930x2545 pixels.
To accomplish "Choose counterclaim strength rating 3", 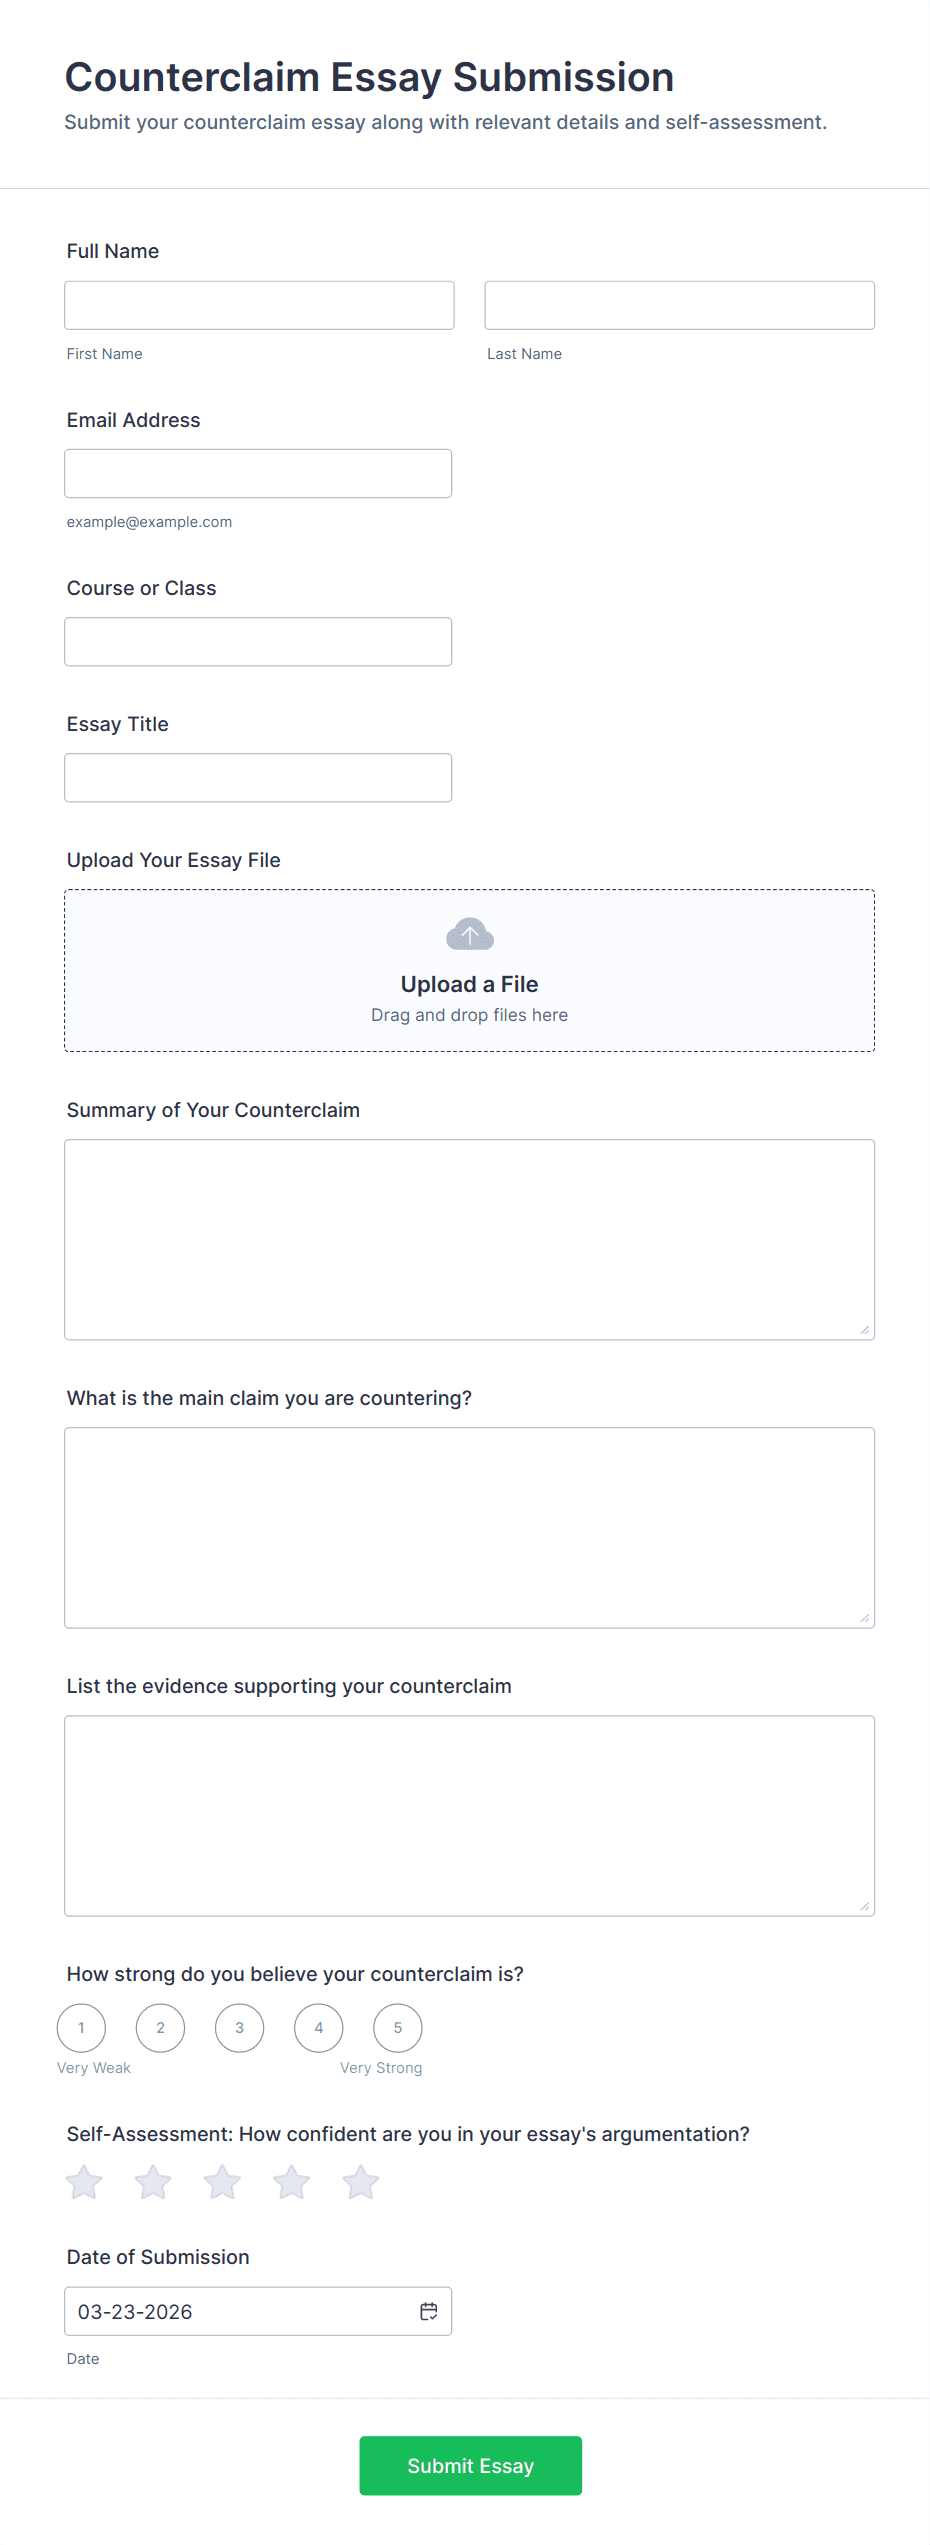I will [240, 2028].
